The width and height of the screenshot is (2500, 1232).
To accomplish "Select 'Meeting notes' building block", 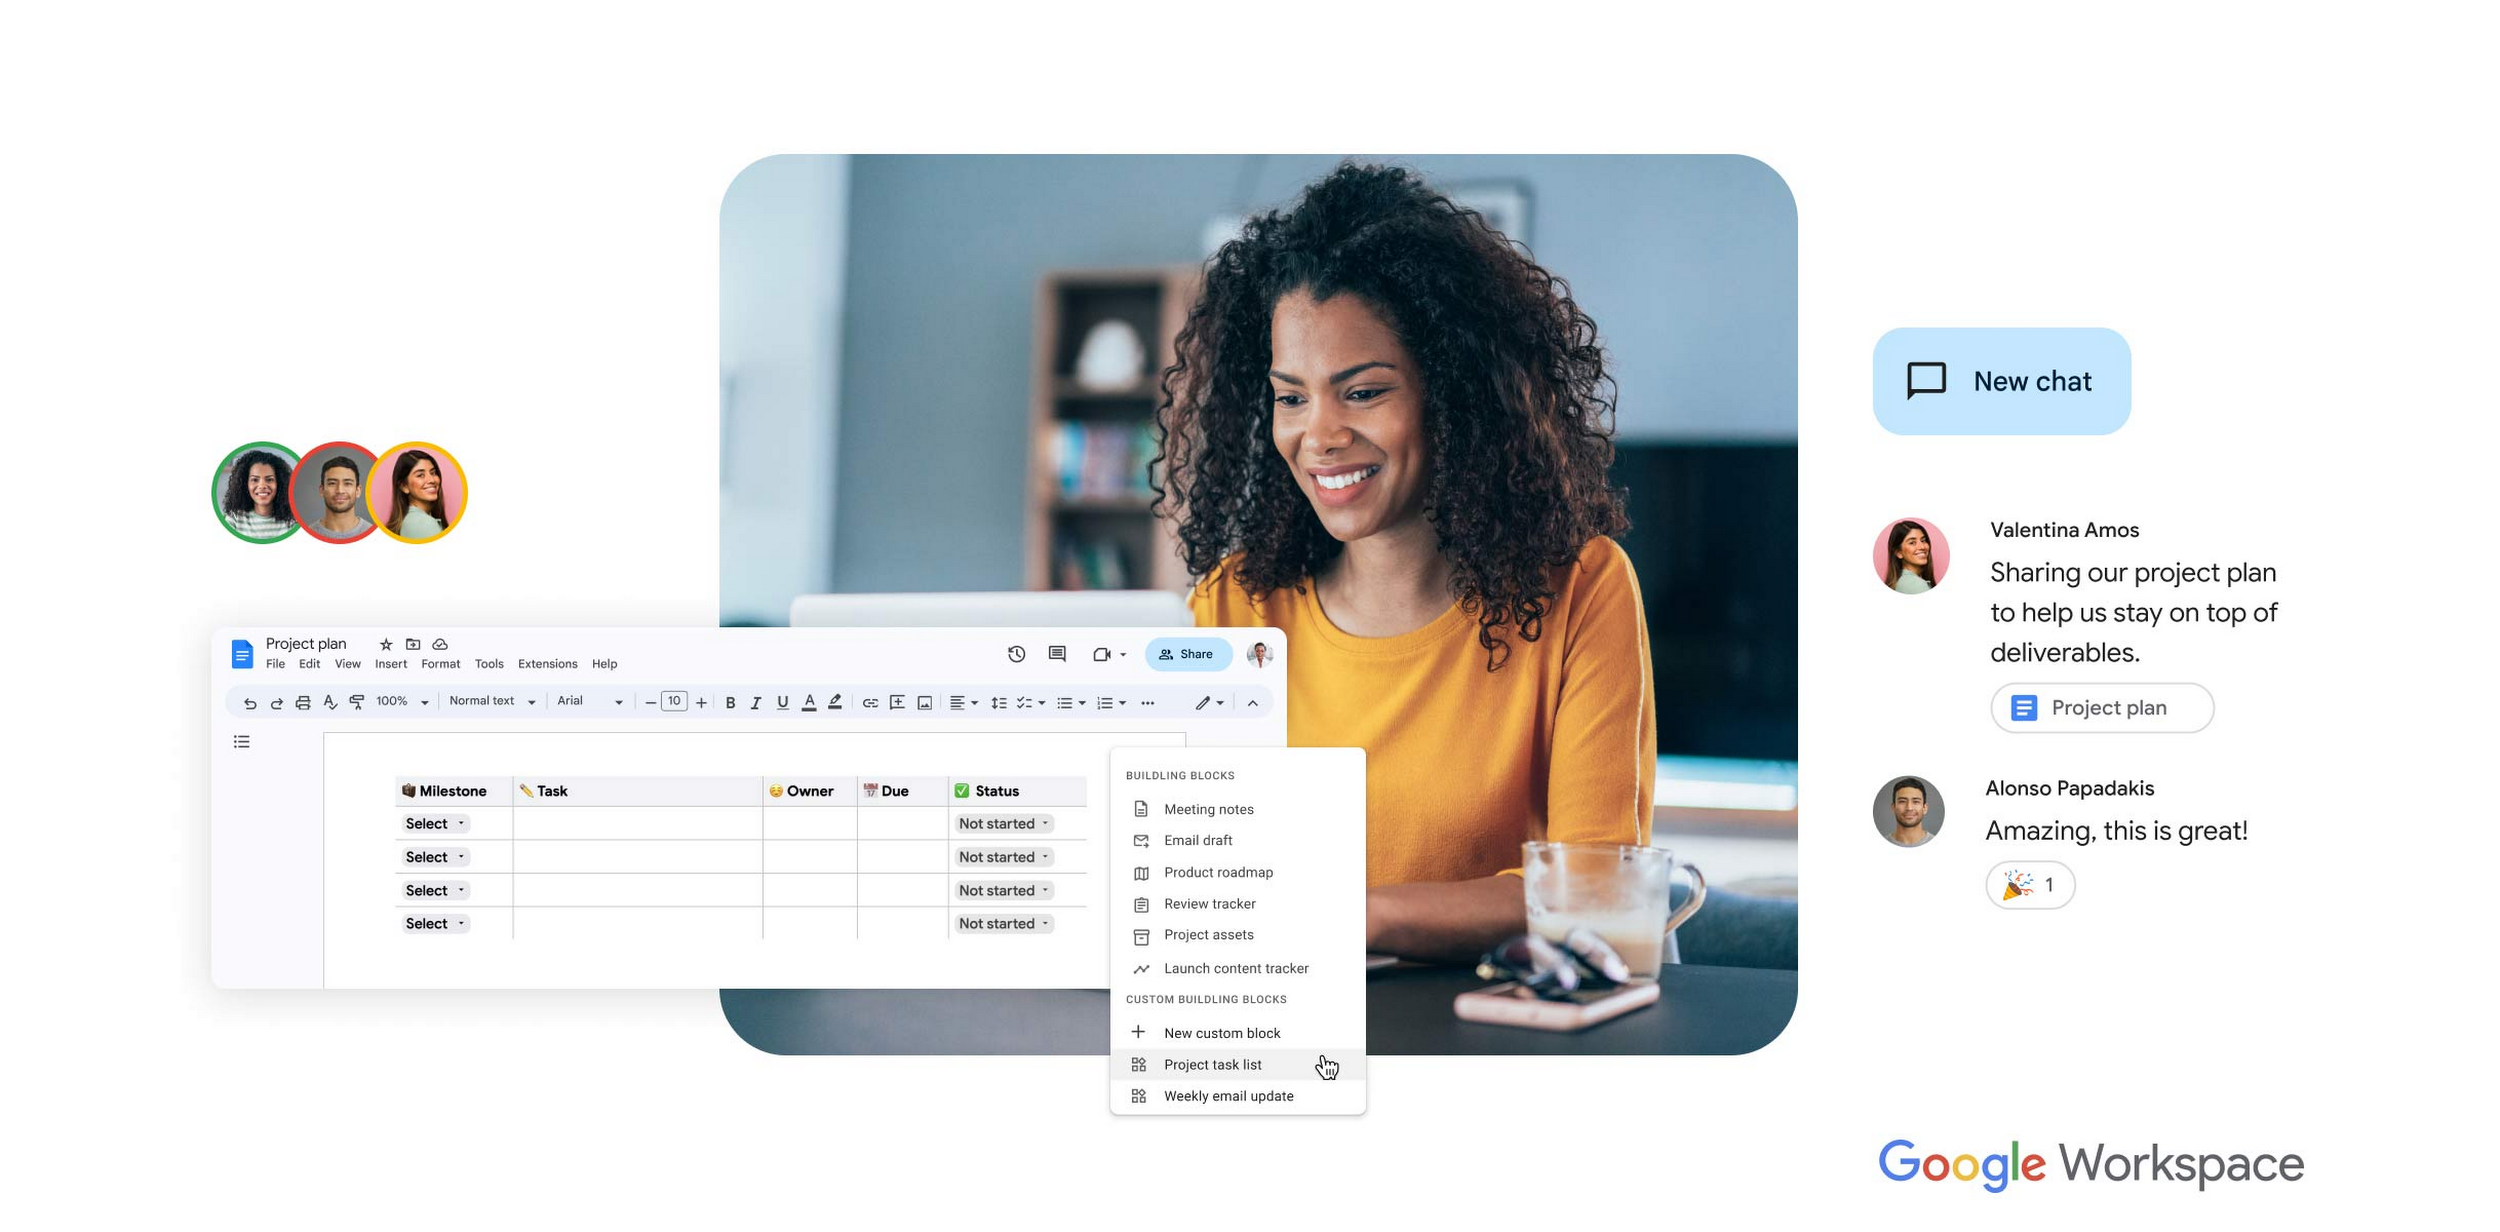I will coord(1207,808).
